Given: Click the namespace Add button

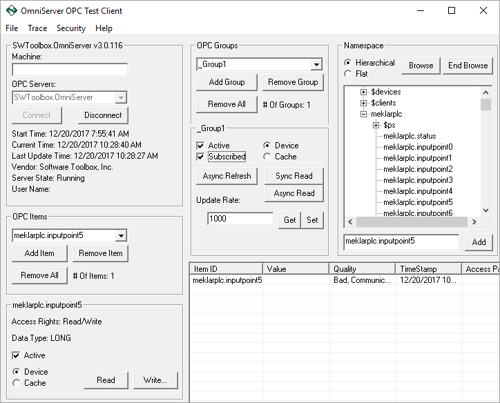Looking at the screenshot, I should [x=479, y=242].
